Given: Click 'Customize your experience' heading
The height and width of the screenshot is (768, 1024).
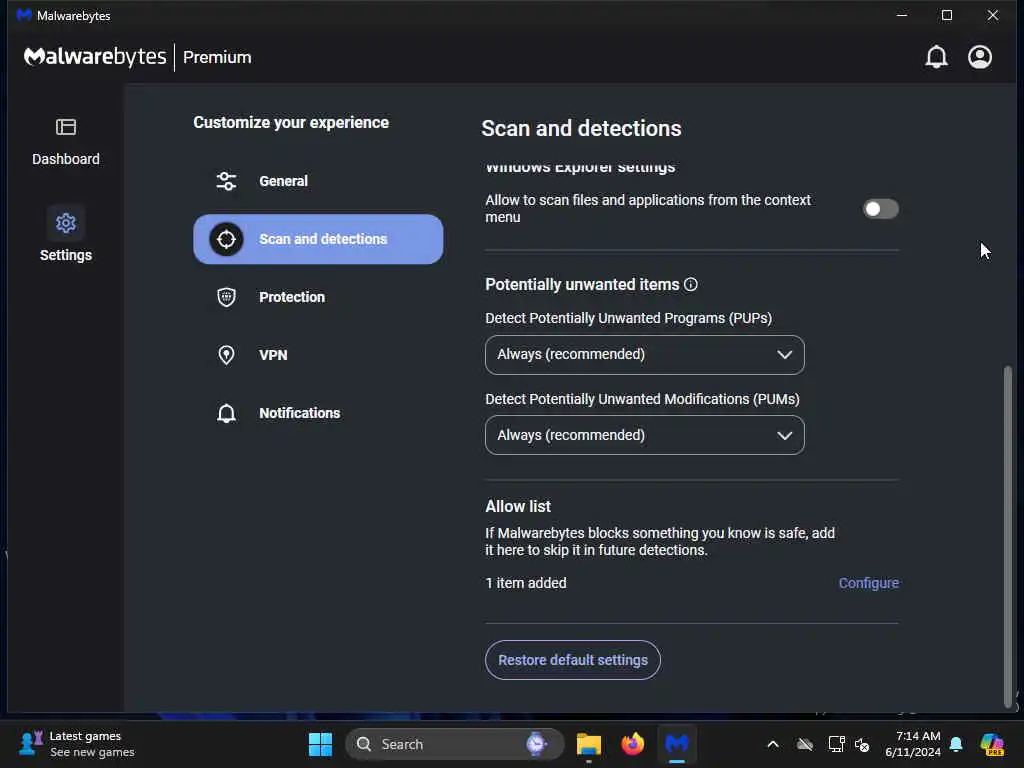Looking at the screenshot, I should (291, 123).
